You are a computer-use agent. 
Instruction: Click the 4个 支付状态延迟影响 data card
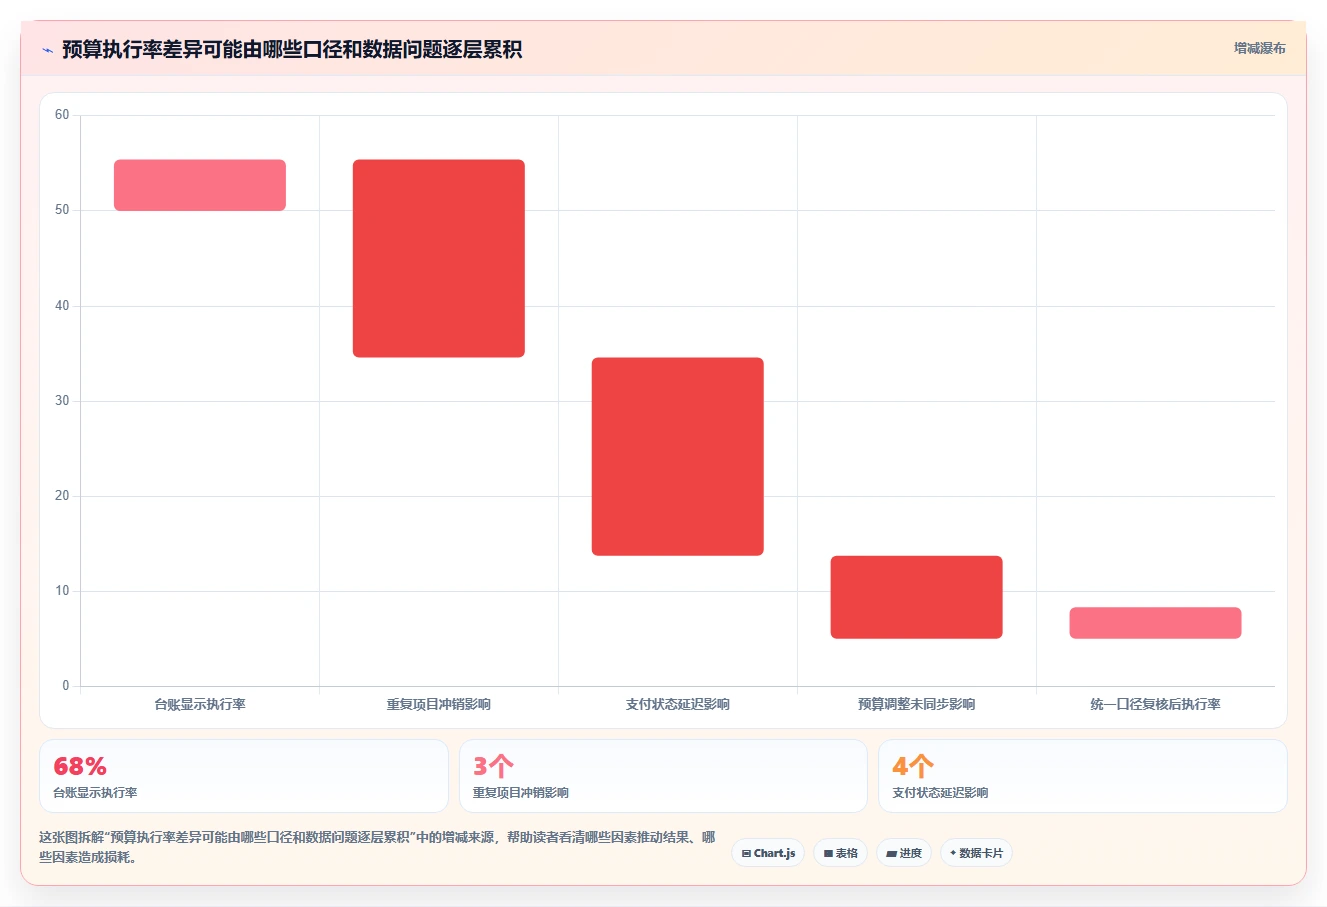click(x=1083, y=776)
